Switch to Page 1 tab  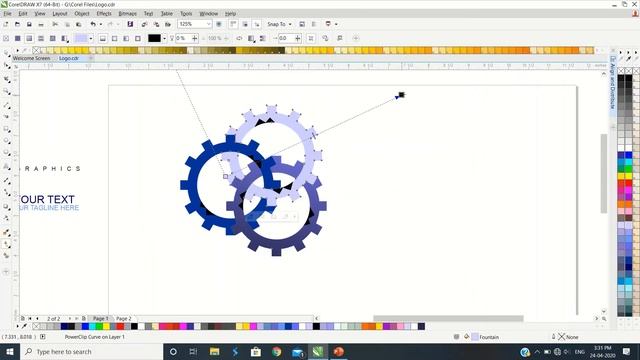pyautogui.click(x=100, y=318)
